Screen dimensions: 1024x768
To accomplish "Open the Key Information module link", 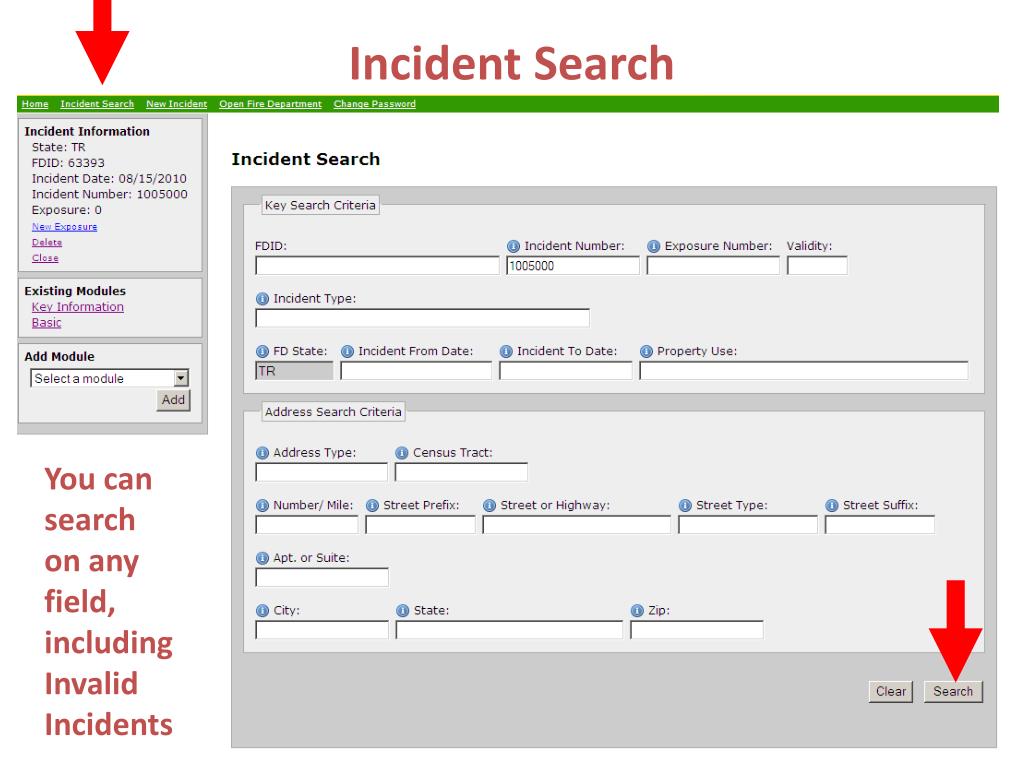I will point(78,307).
